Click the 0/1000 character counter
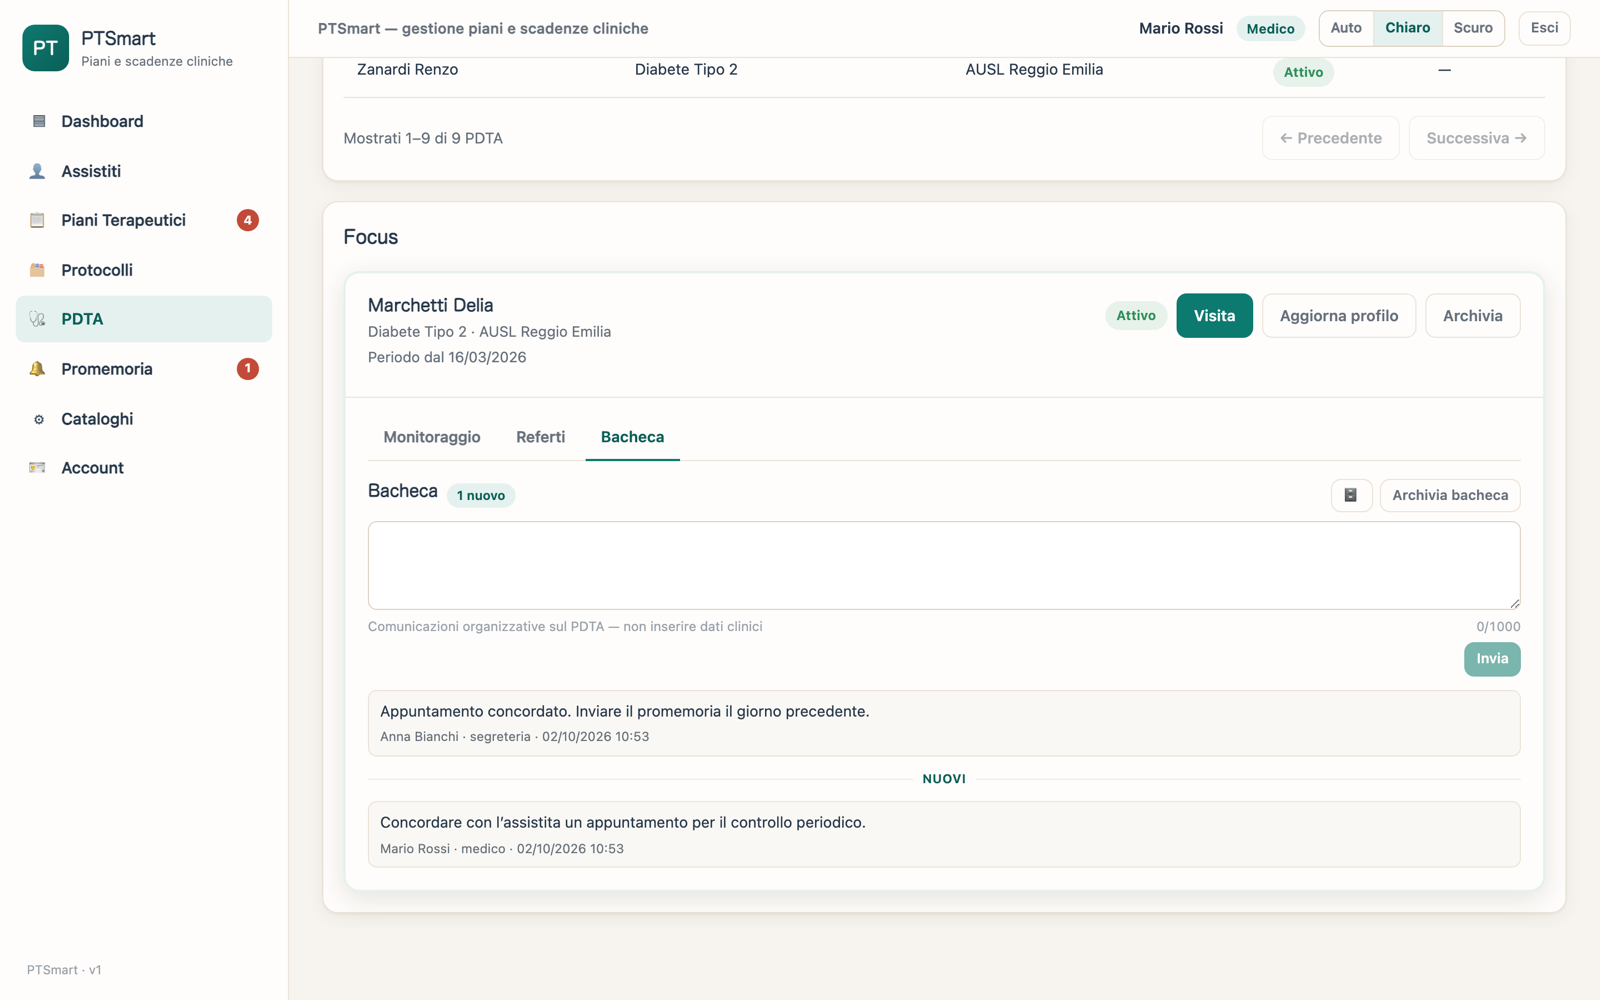Image resolution: width=1600 pixels, height=1000 pixels. click(x=1498, y=627)
